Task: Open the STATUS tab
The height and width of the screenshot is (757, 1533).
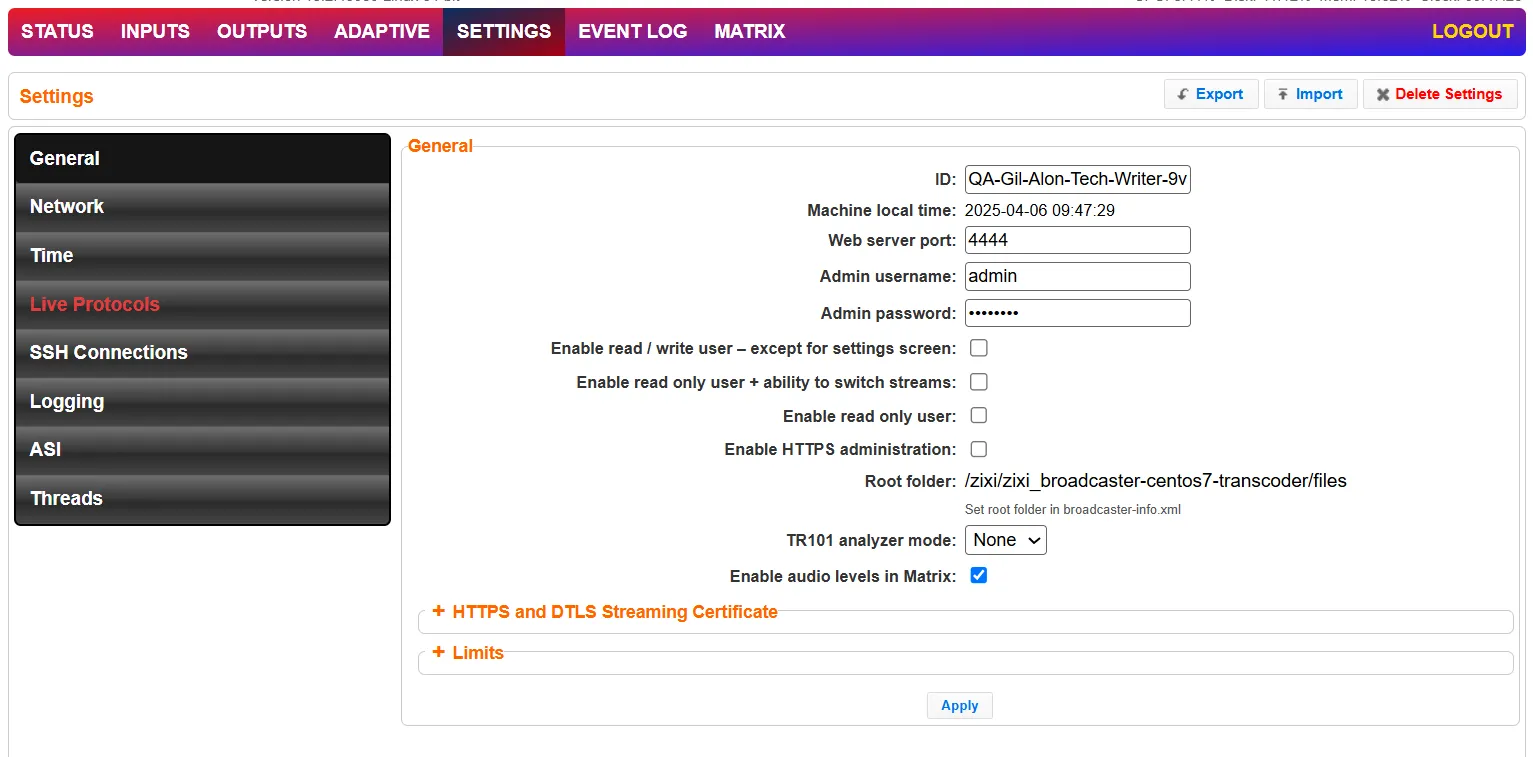Action: pos(57,31)
